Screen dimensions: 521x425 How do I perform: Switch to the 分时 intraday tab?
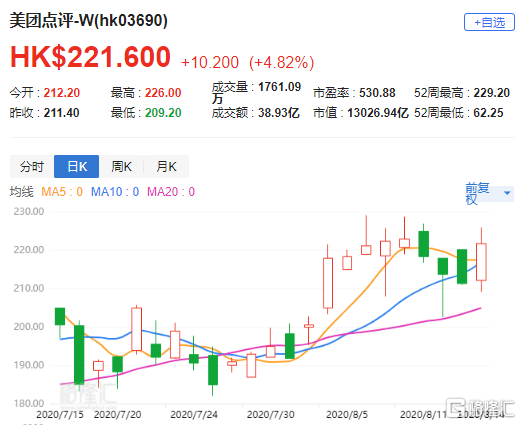click(x=32, y=166)
